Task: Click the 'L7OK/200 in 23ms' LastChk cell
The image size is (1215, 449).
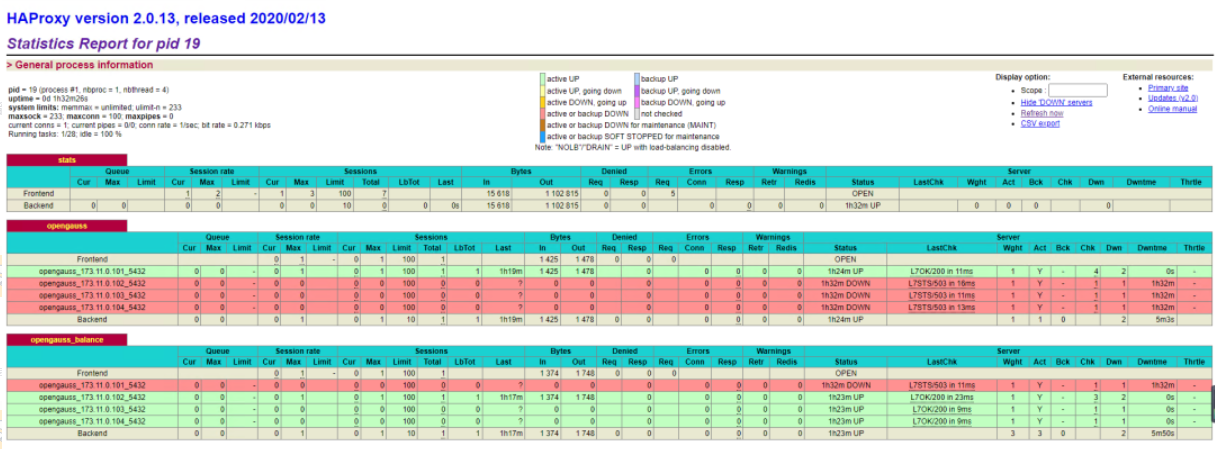Action: [x=942, y=397]
